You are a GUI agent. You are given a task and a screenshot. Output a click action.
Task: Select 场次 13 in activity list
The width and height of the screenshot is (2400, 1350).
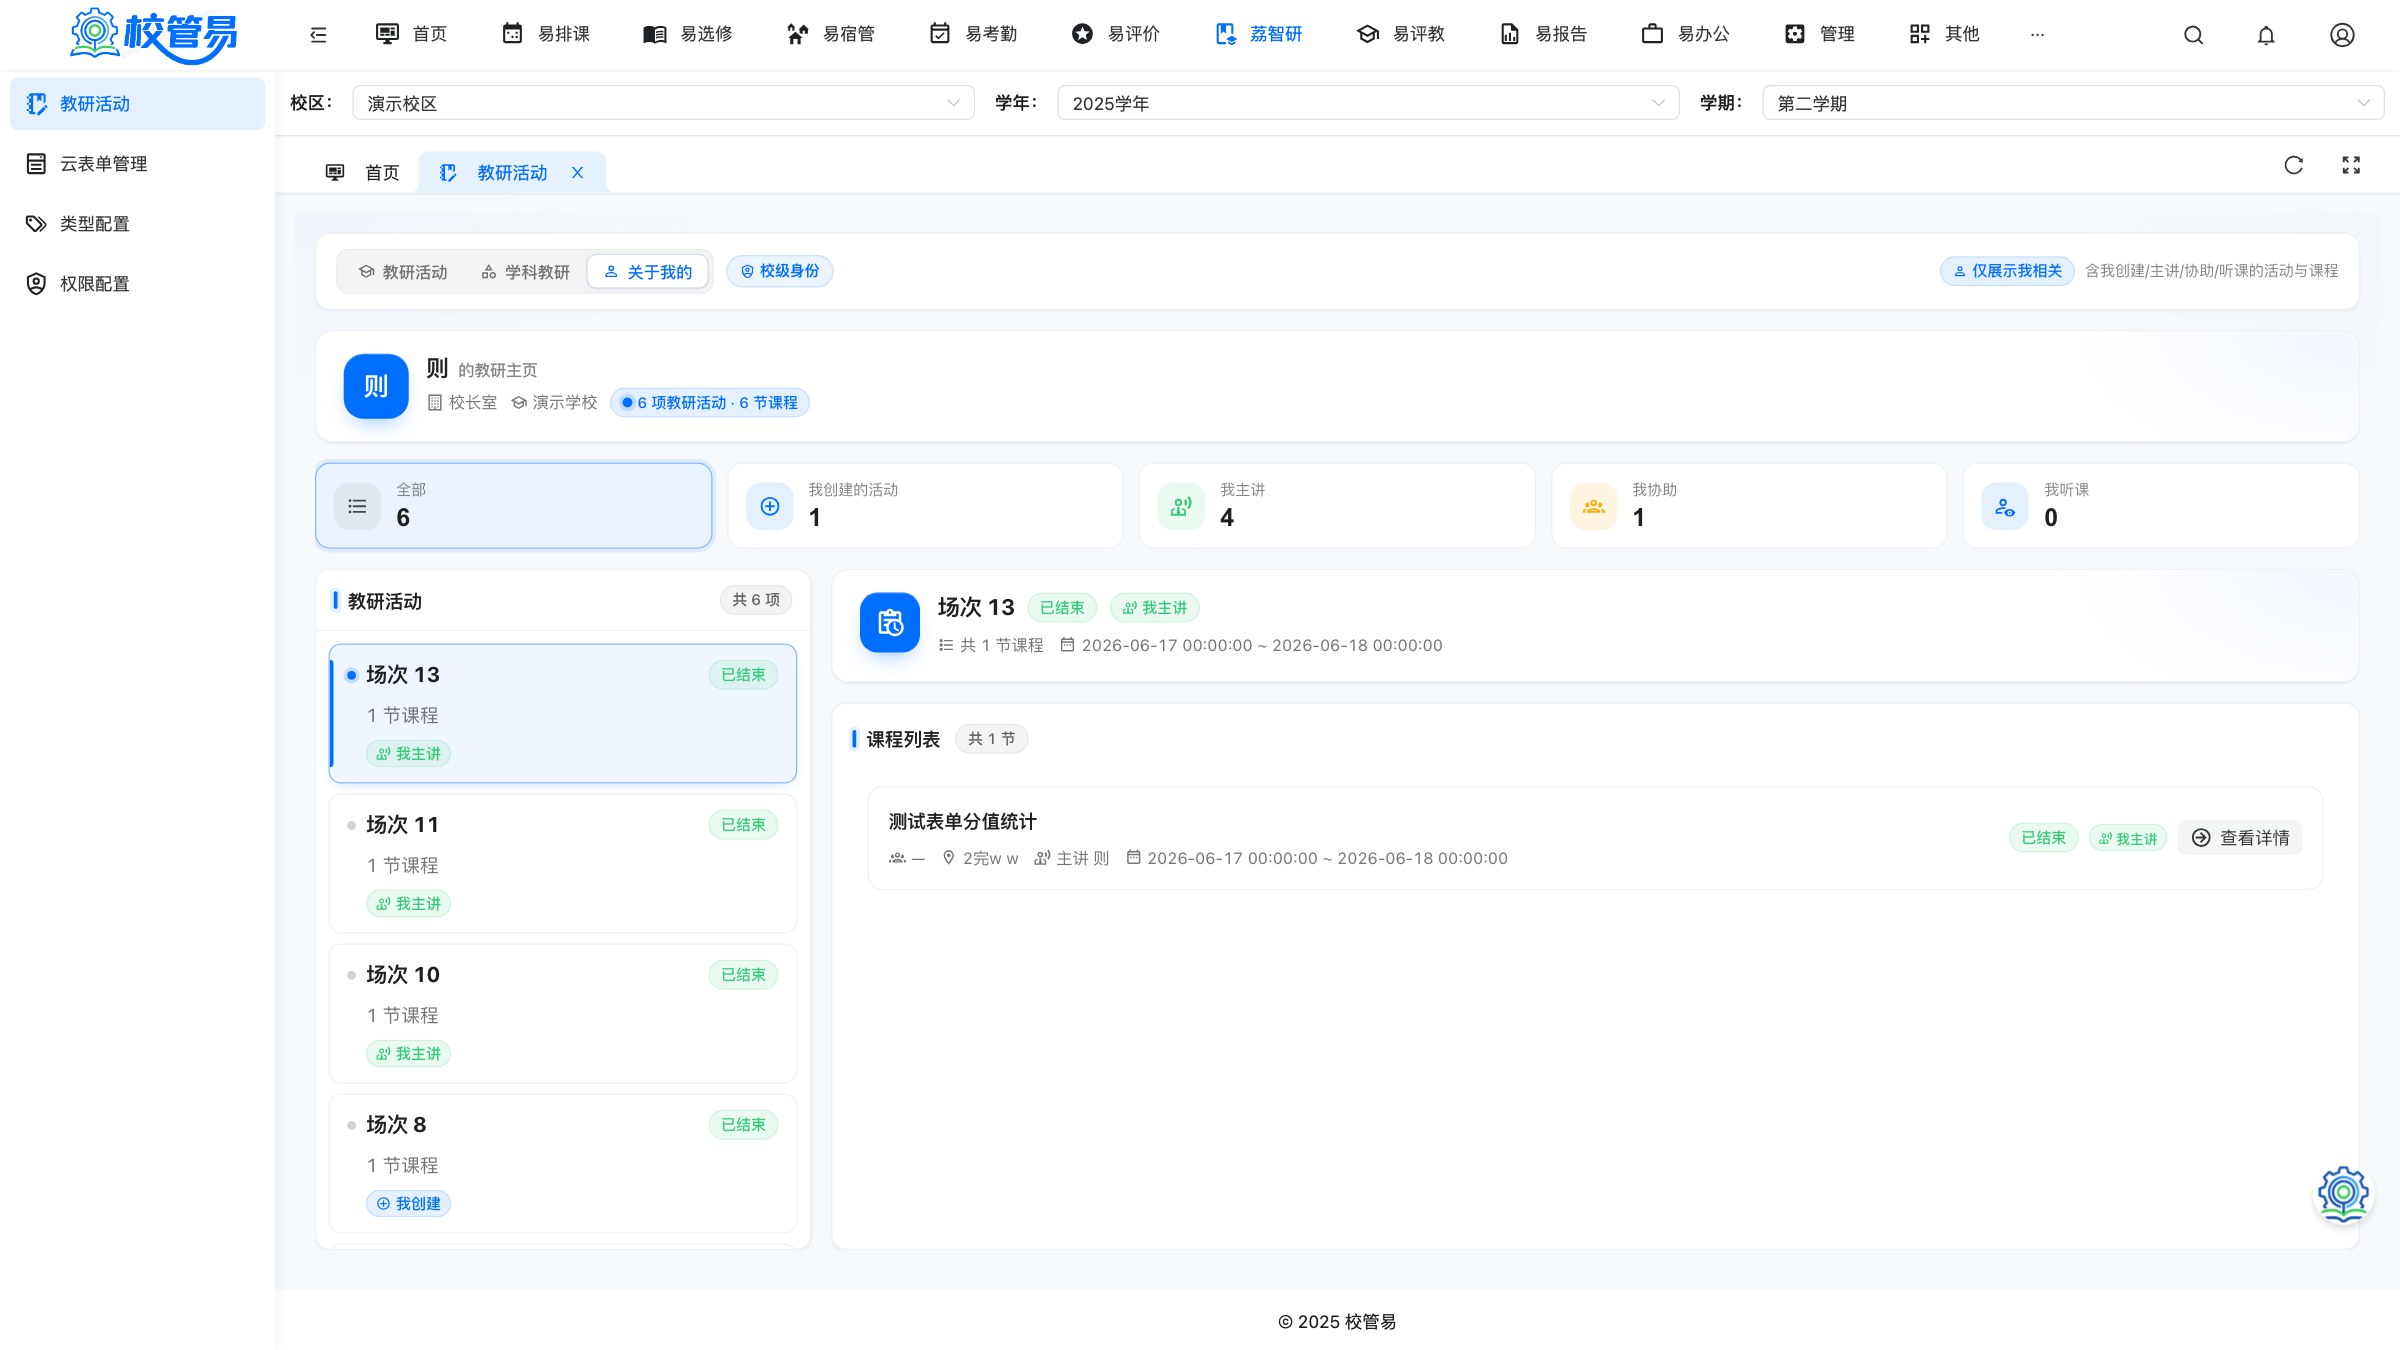pyautogui.click(x=563, y=713)
